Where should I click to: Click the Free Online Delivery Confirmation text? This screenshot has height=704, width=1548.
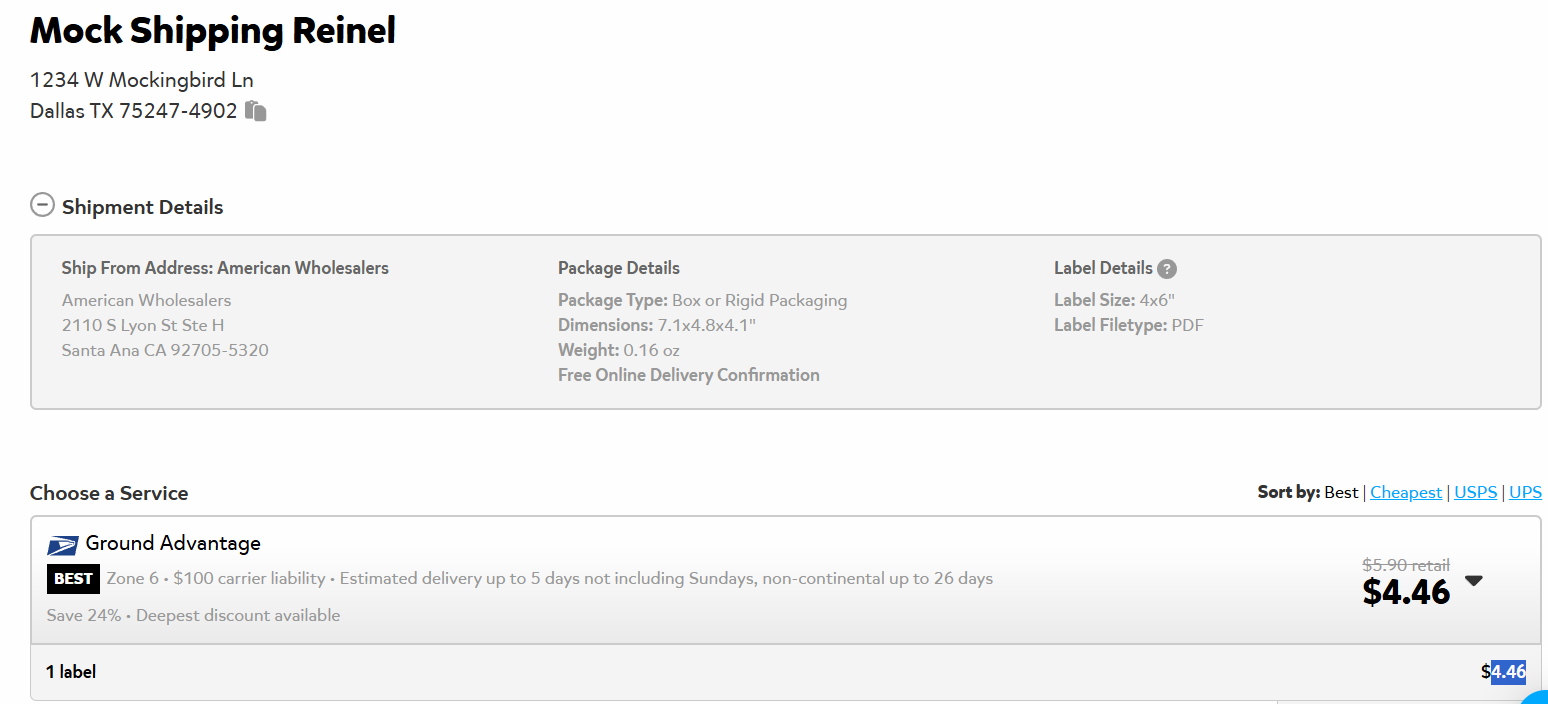[x=689, y=375]
